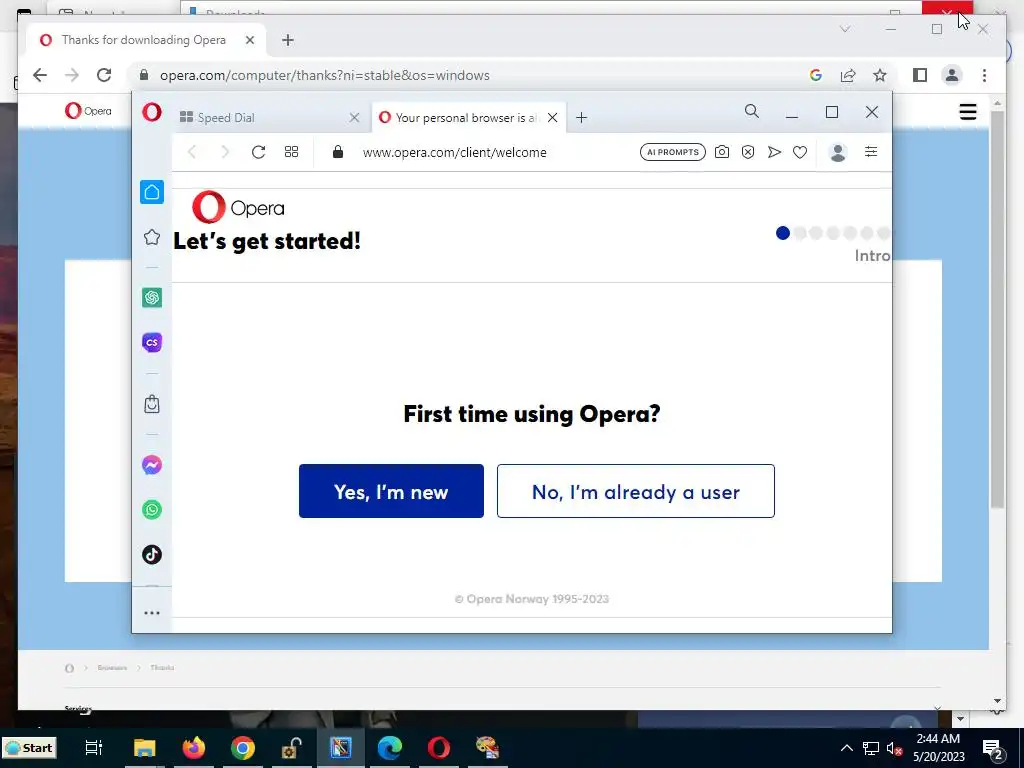The height and width of the screenshot is (768, 1024).
Task: Open notification center icon
Action: (x=992, y=750)
